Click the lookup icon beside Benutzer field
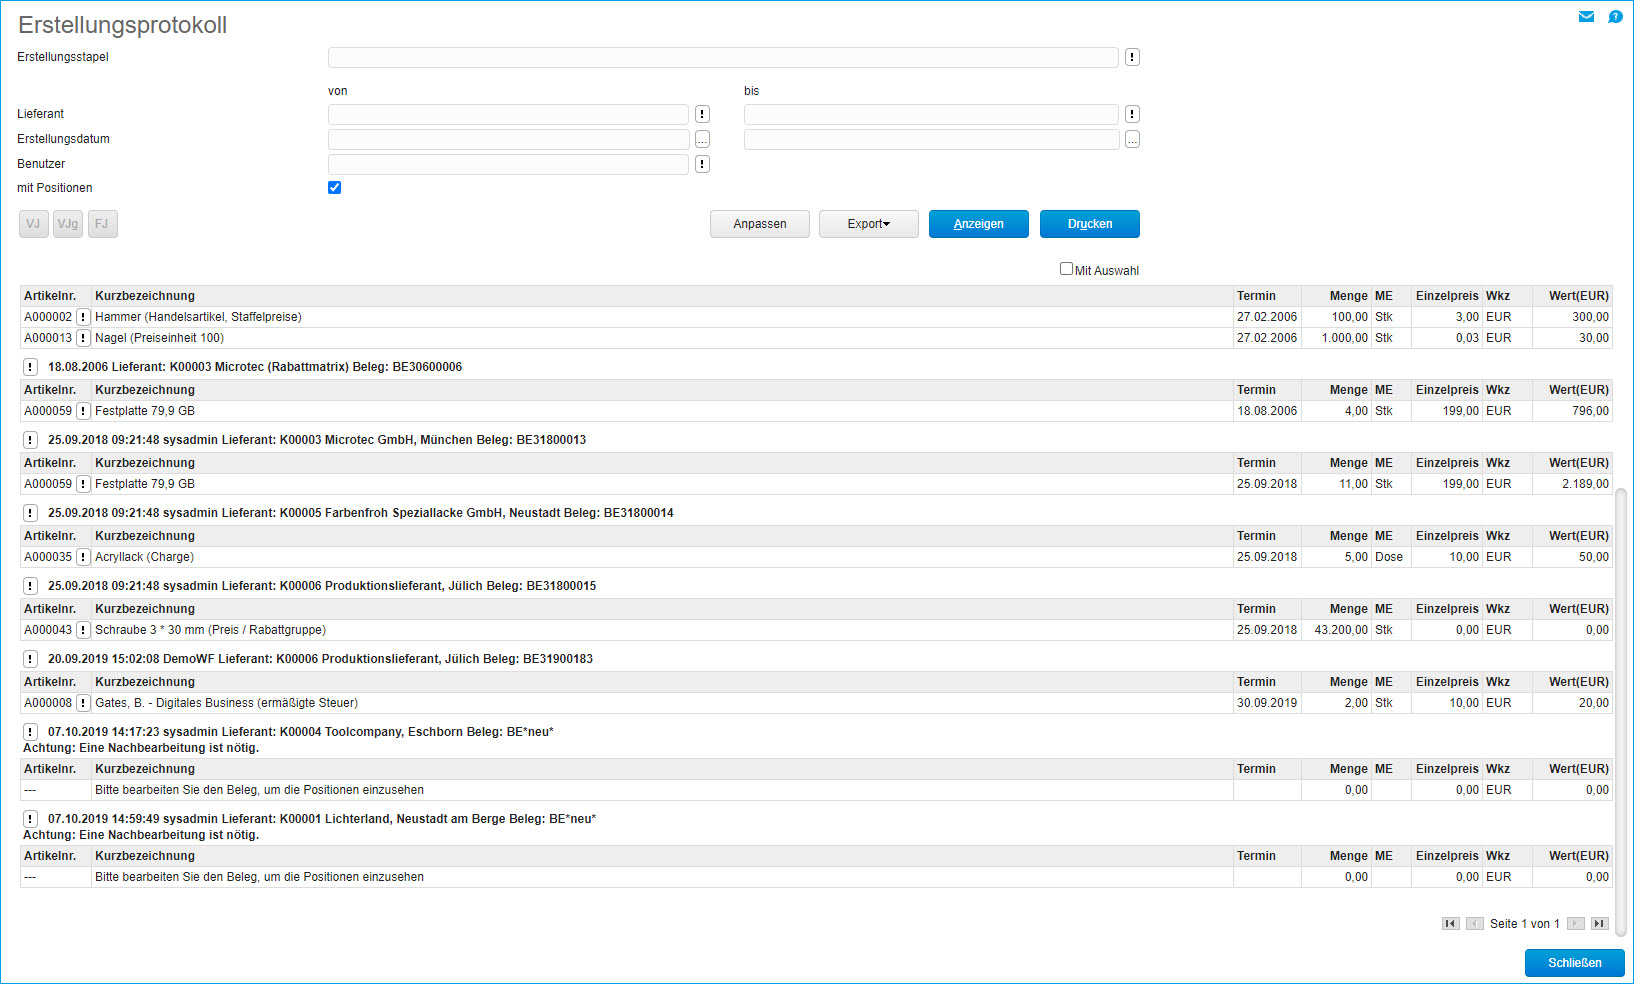 (x=702, y=164)
